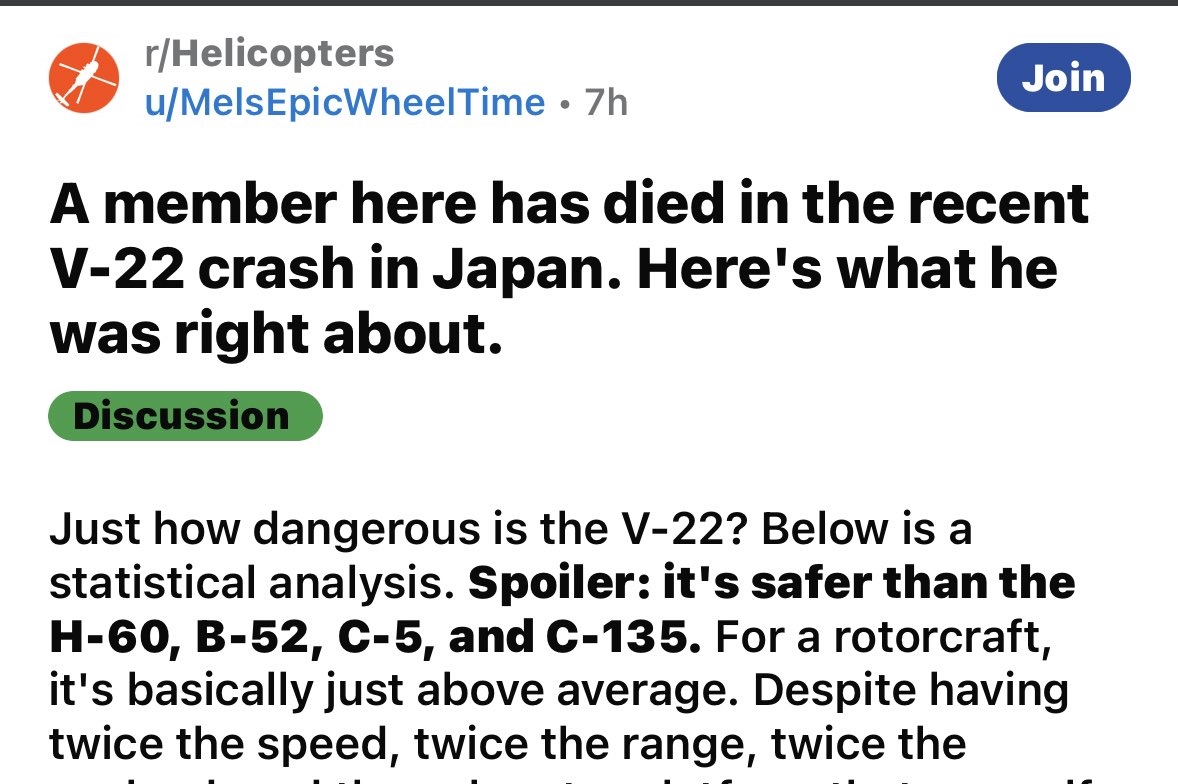Click the phrase "For a rotorcraft,"
Image resolution: width=1178 pixels, height=784 pixels.
point(880,637)
